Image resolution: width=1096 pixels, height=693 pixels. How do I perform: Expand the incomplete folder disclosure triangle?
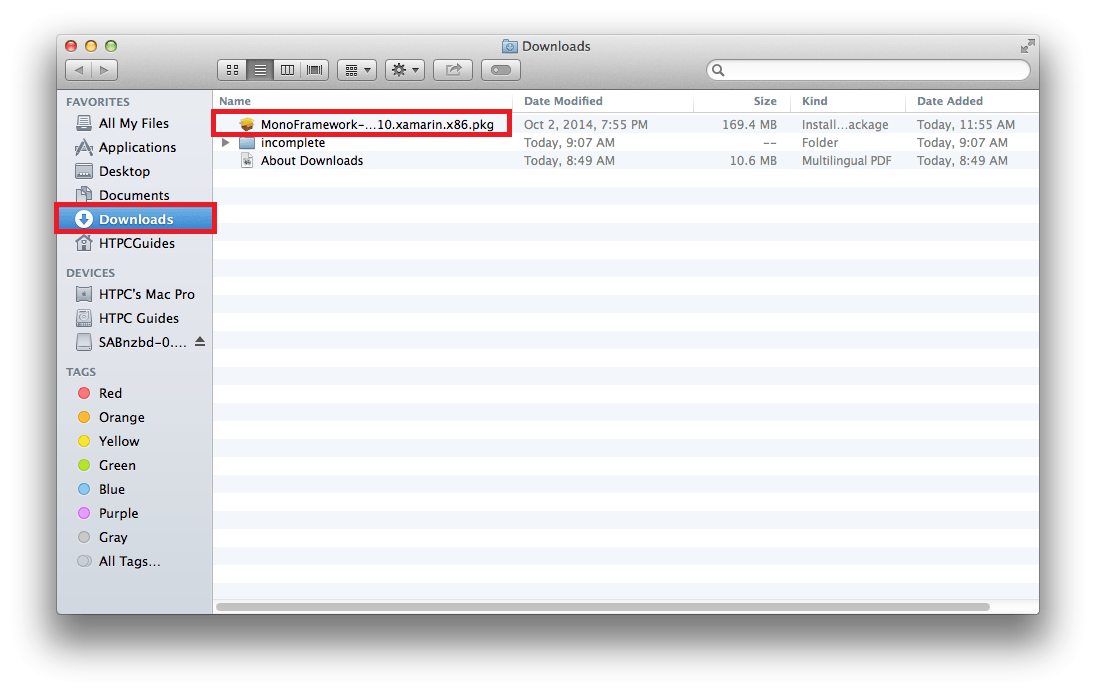click(x=226, y=143)
